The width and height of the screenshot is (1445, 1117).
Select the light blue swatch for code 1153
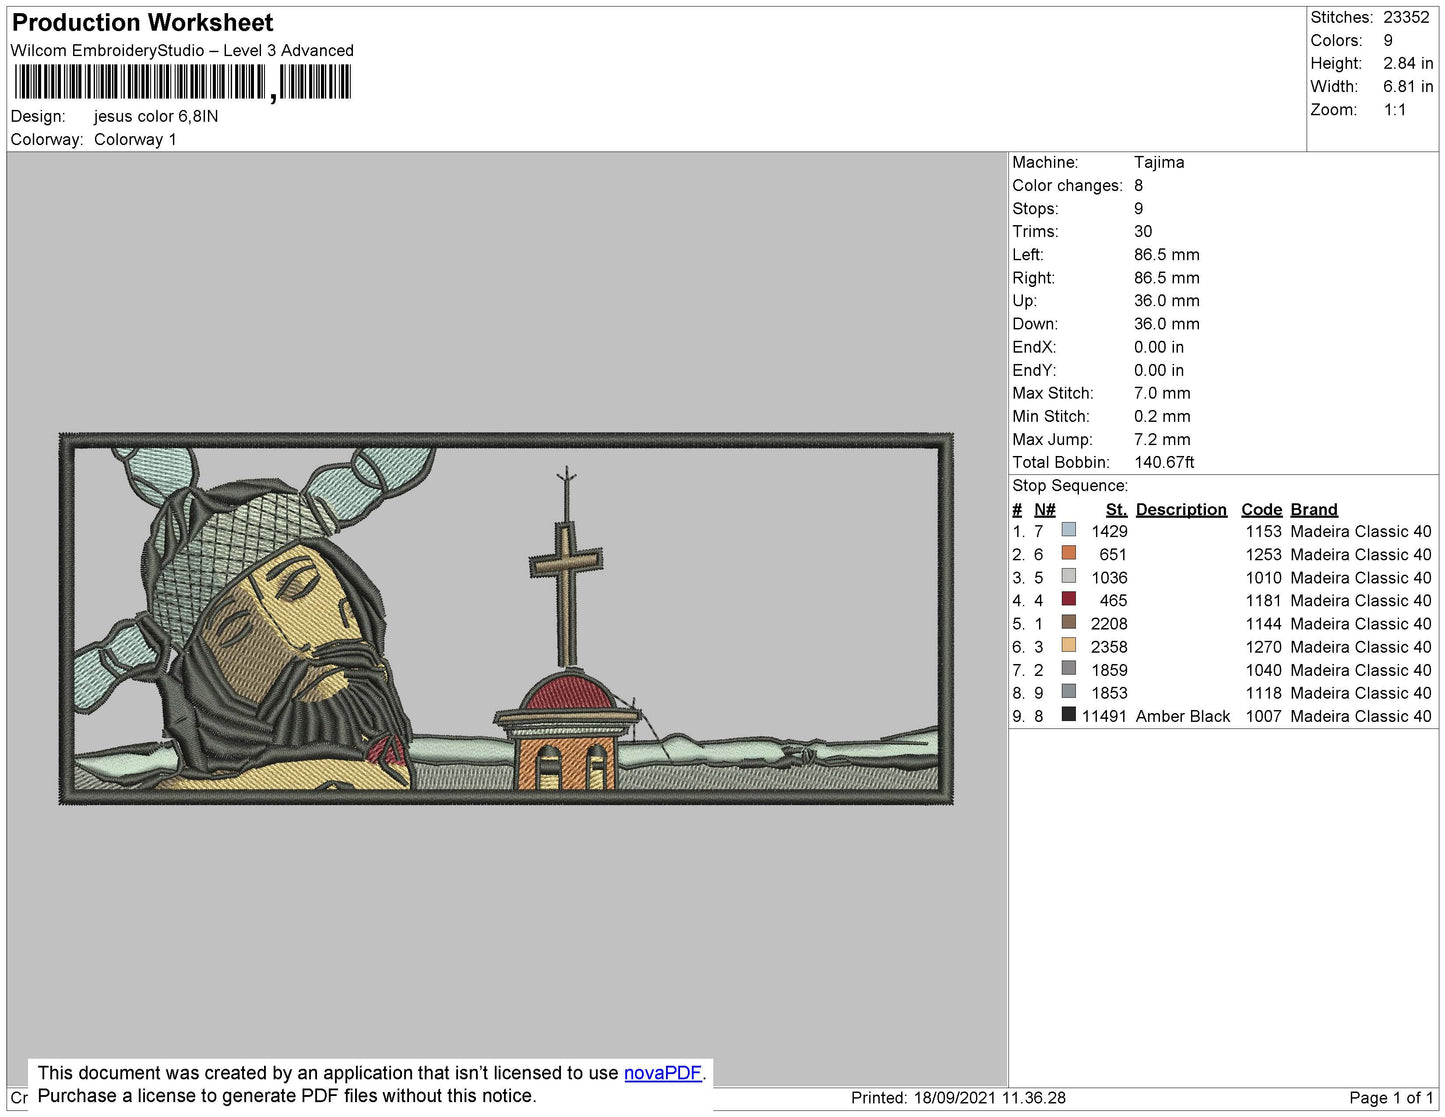point(1069,530)
